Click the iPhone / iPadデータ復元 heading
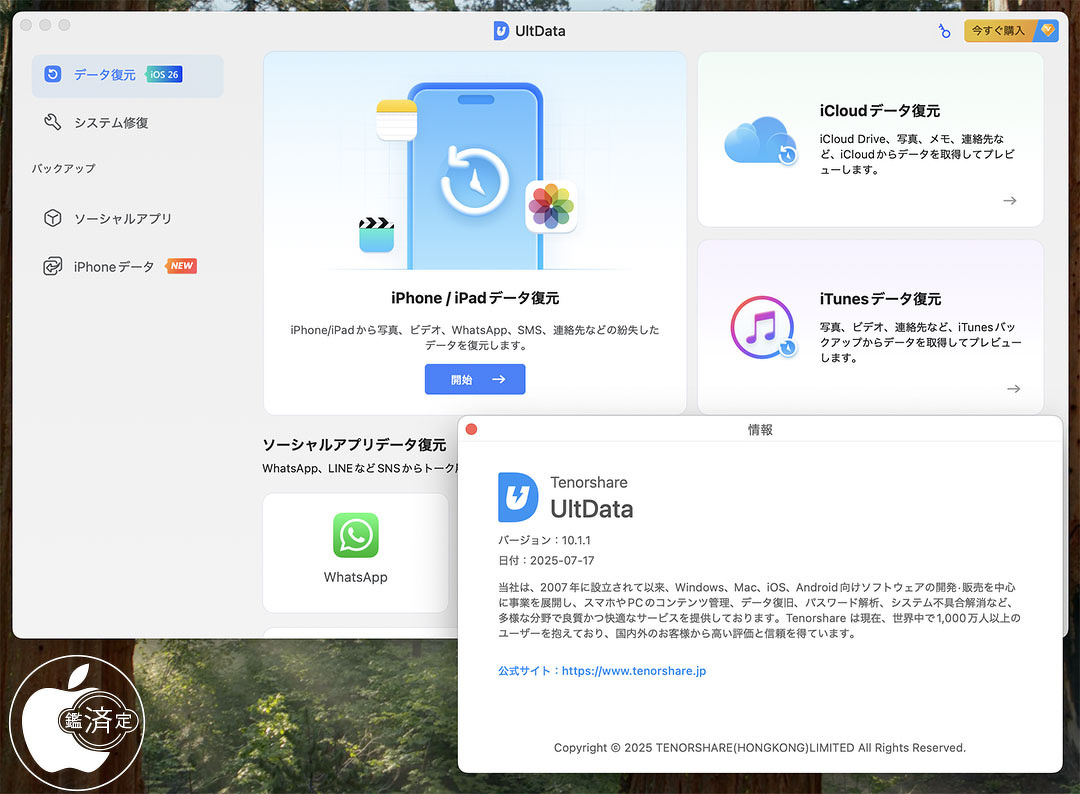 475,298
